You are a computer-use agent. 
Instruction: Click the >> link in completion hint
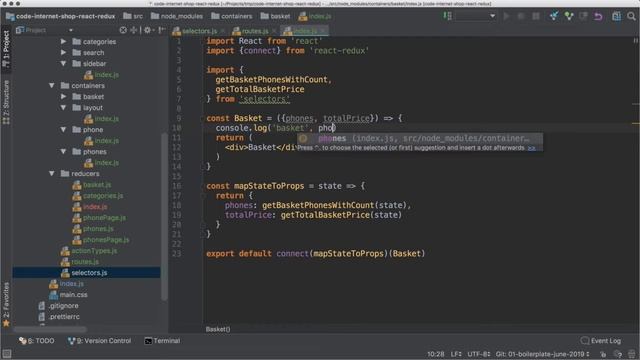[531, 148]
